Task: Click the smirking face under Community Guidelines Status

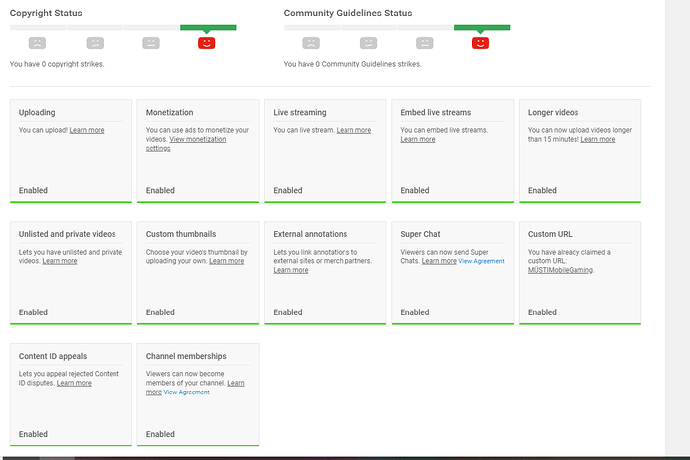Action: [368, 43]
